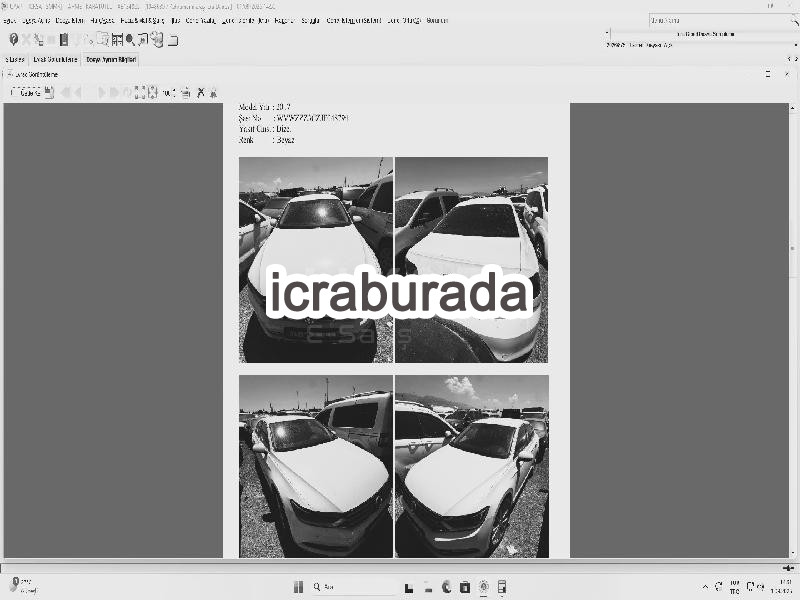800x600 pixels.
Task: Click the vertical scrollbar's down arrow
Action: (792, 553)
